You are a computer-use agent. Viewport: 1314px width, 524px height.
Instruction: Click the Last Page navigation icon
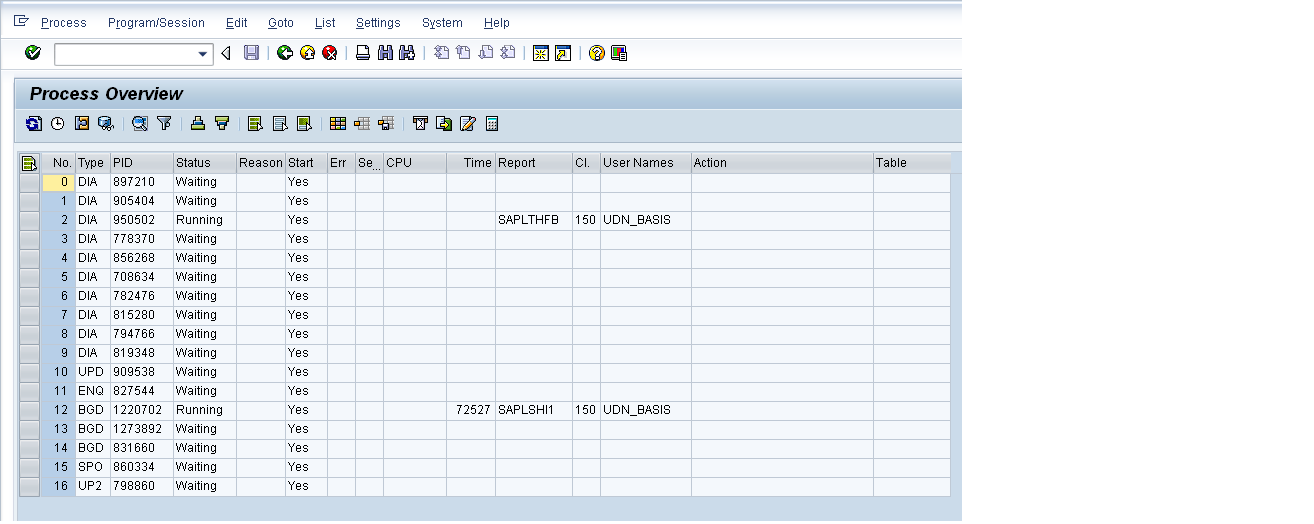507,53
